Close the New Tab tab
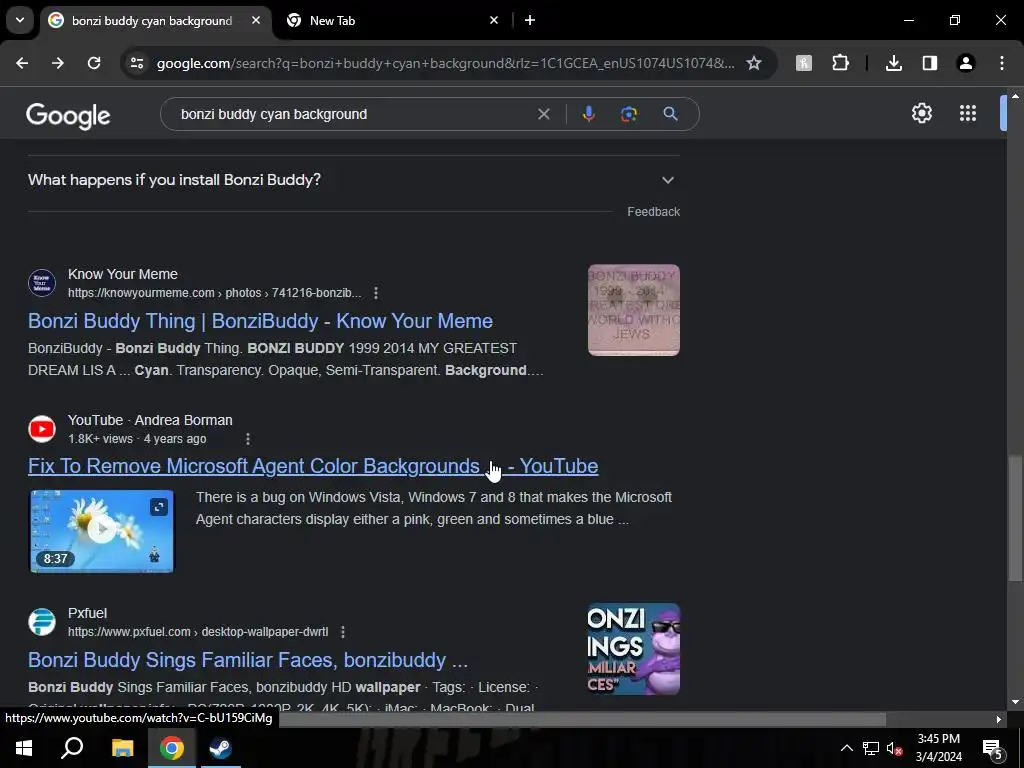 pos(494,20)
